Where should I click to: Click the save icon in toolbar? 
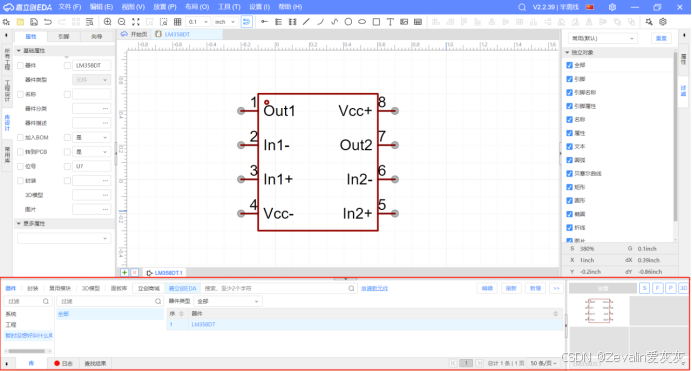(34, 22)
